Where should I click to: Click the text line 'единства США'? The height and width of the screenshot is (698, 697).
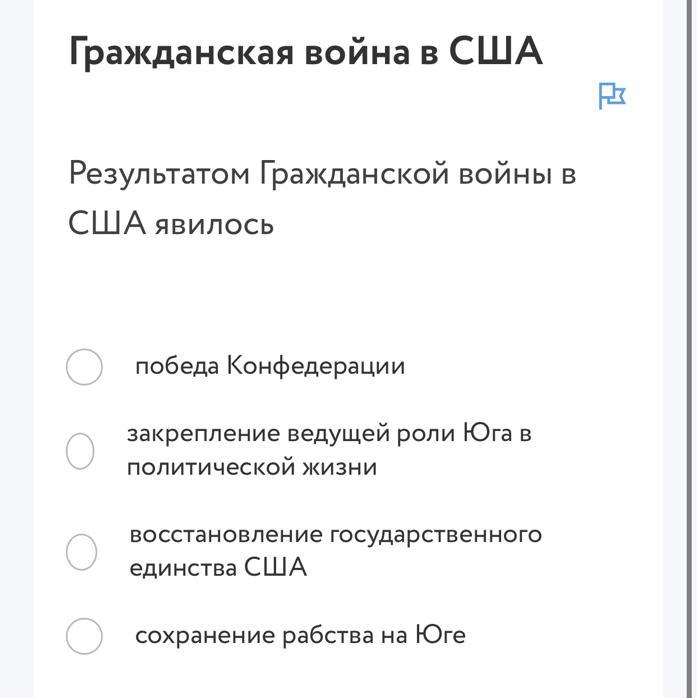[x=218, y=568]
